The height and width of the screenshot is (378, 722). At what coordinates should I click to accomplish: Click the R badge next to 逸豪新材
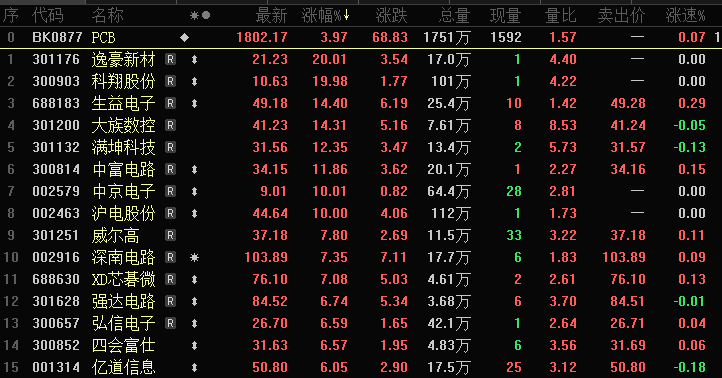pyautogui.click(x=170, y=59)
